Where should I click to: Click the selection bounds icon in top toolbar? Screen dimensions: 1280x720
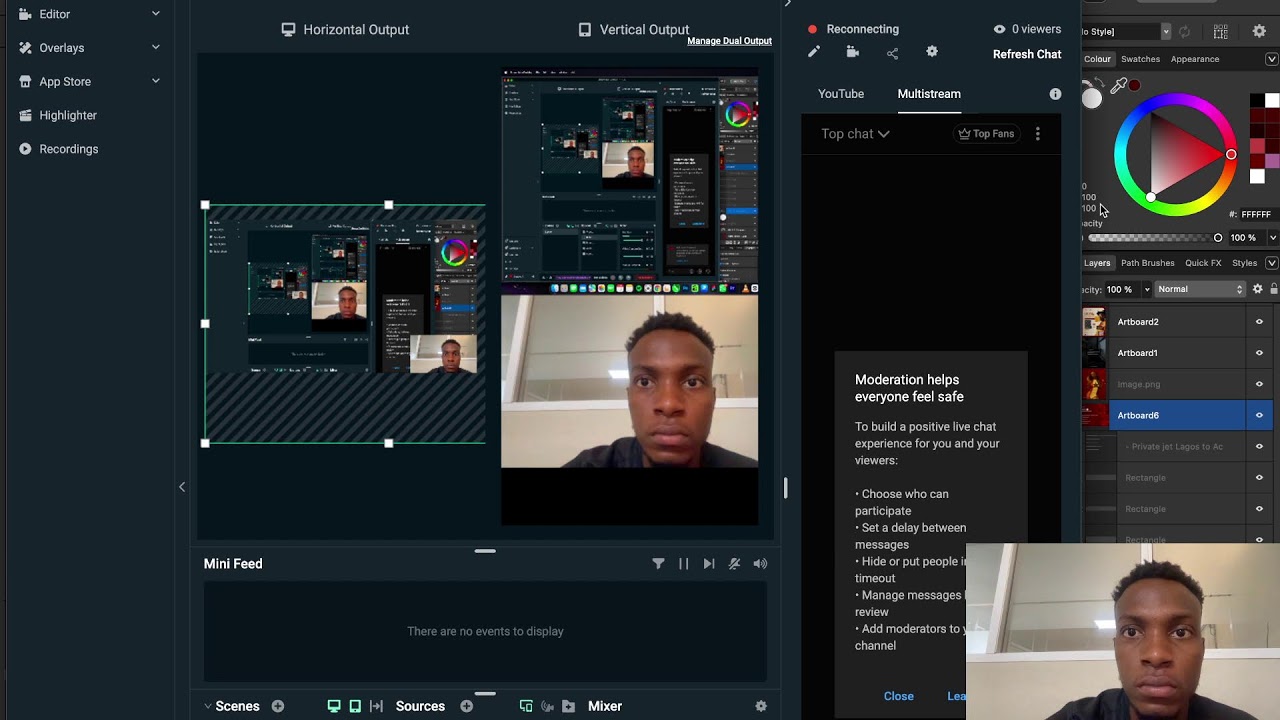click(x=1221, y=32)
